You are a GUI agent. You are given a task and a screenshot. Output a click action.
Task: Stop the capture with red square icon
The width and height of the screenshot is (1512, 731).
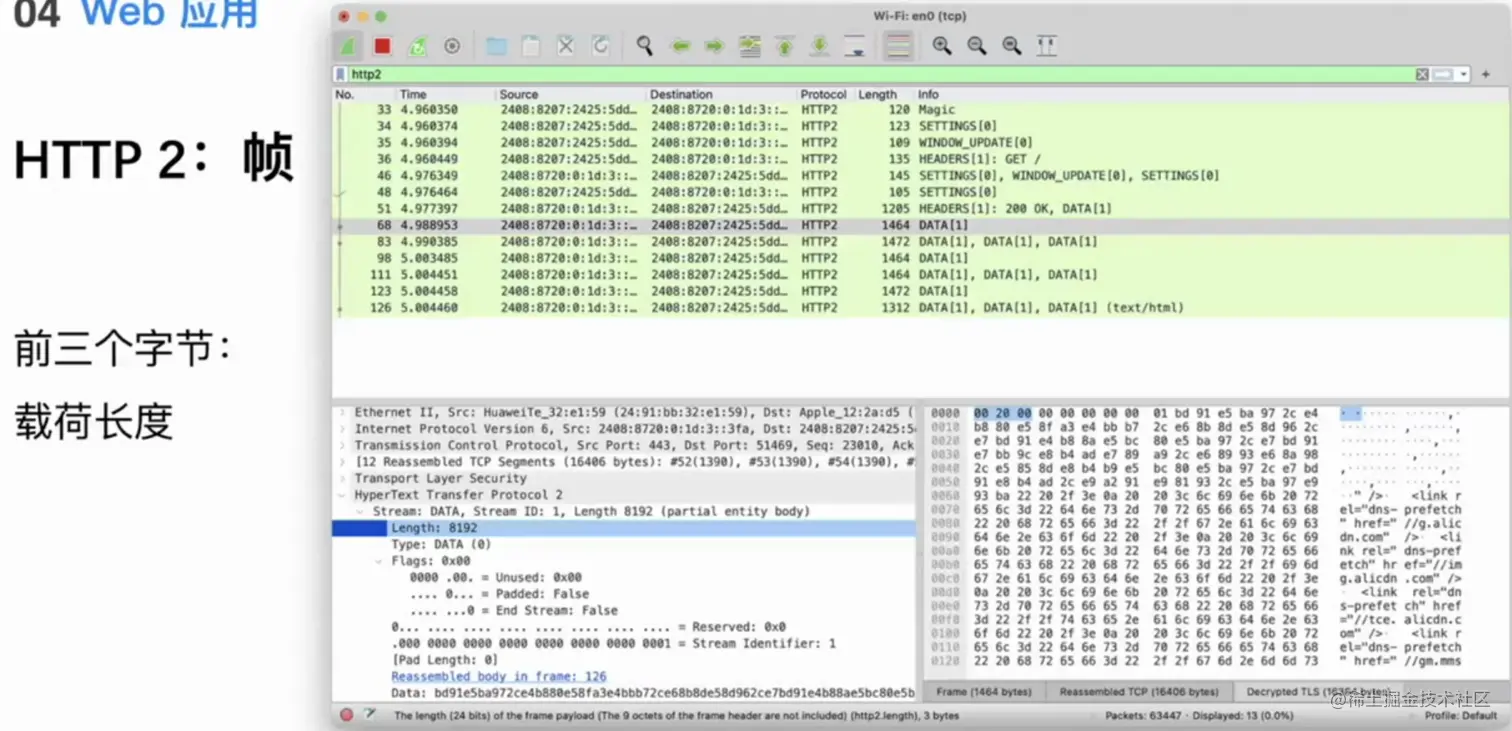382,46
